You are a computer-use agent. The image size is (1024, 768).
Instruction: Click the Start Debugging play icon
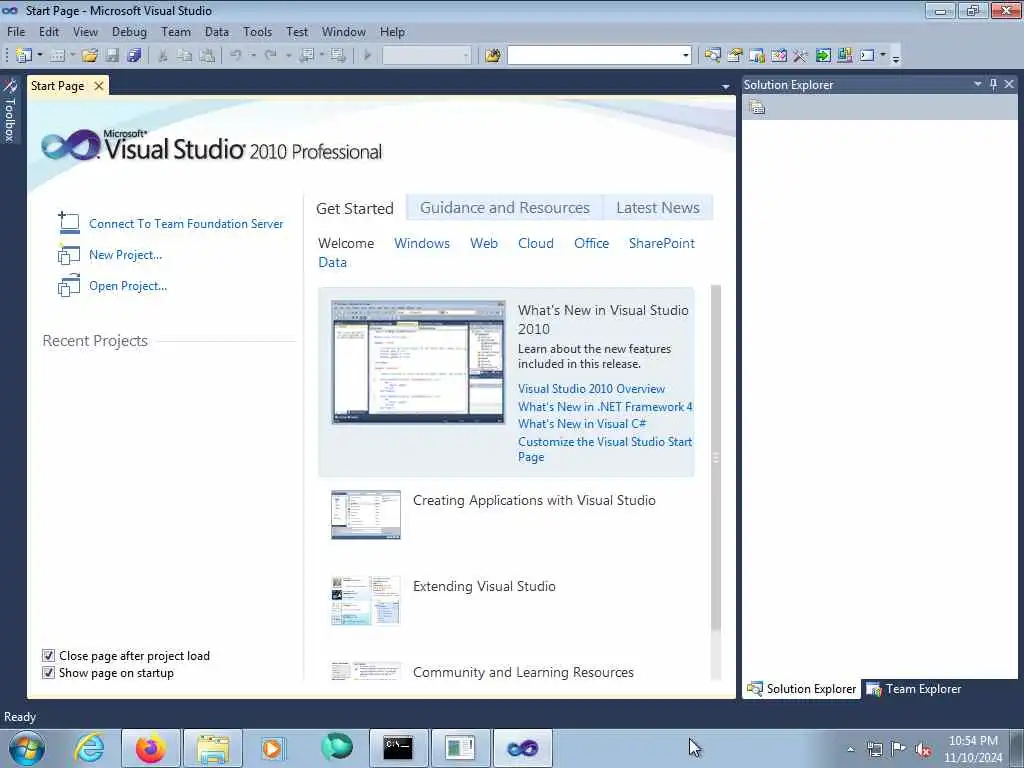click(x=368, y=56)
